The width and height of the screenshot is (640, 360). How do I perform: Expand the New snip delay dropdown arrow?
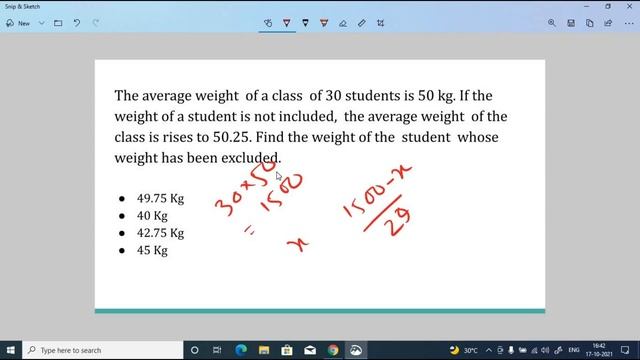click(x=41, y=23)
